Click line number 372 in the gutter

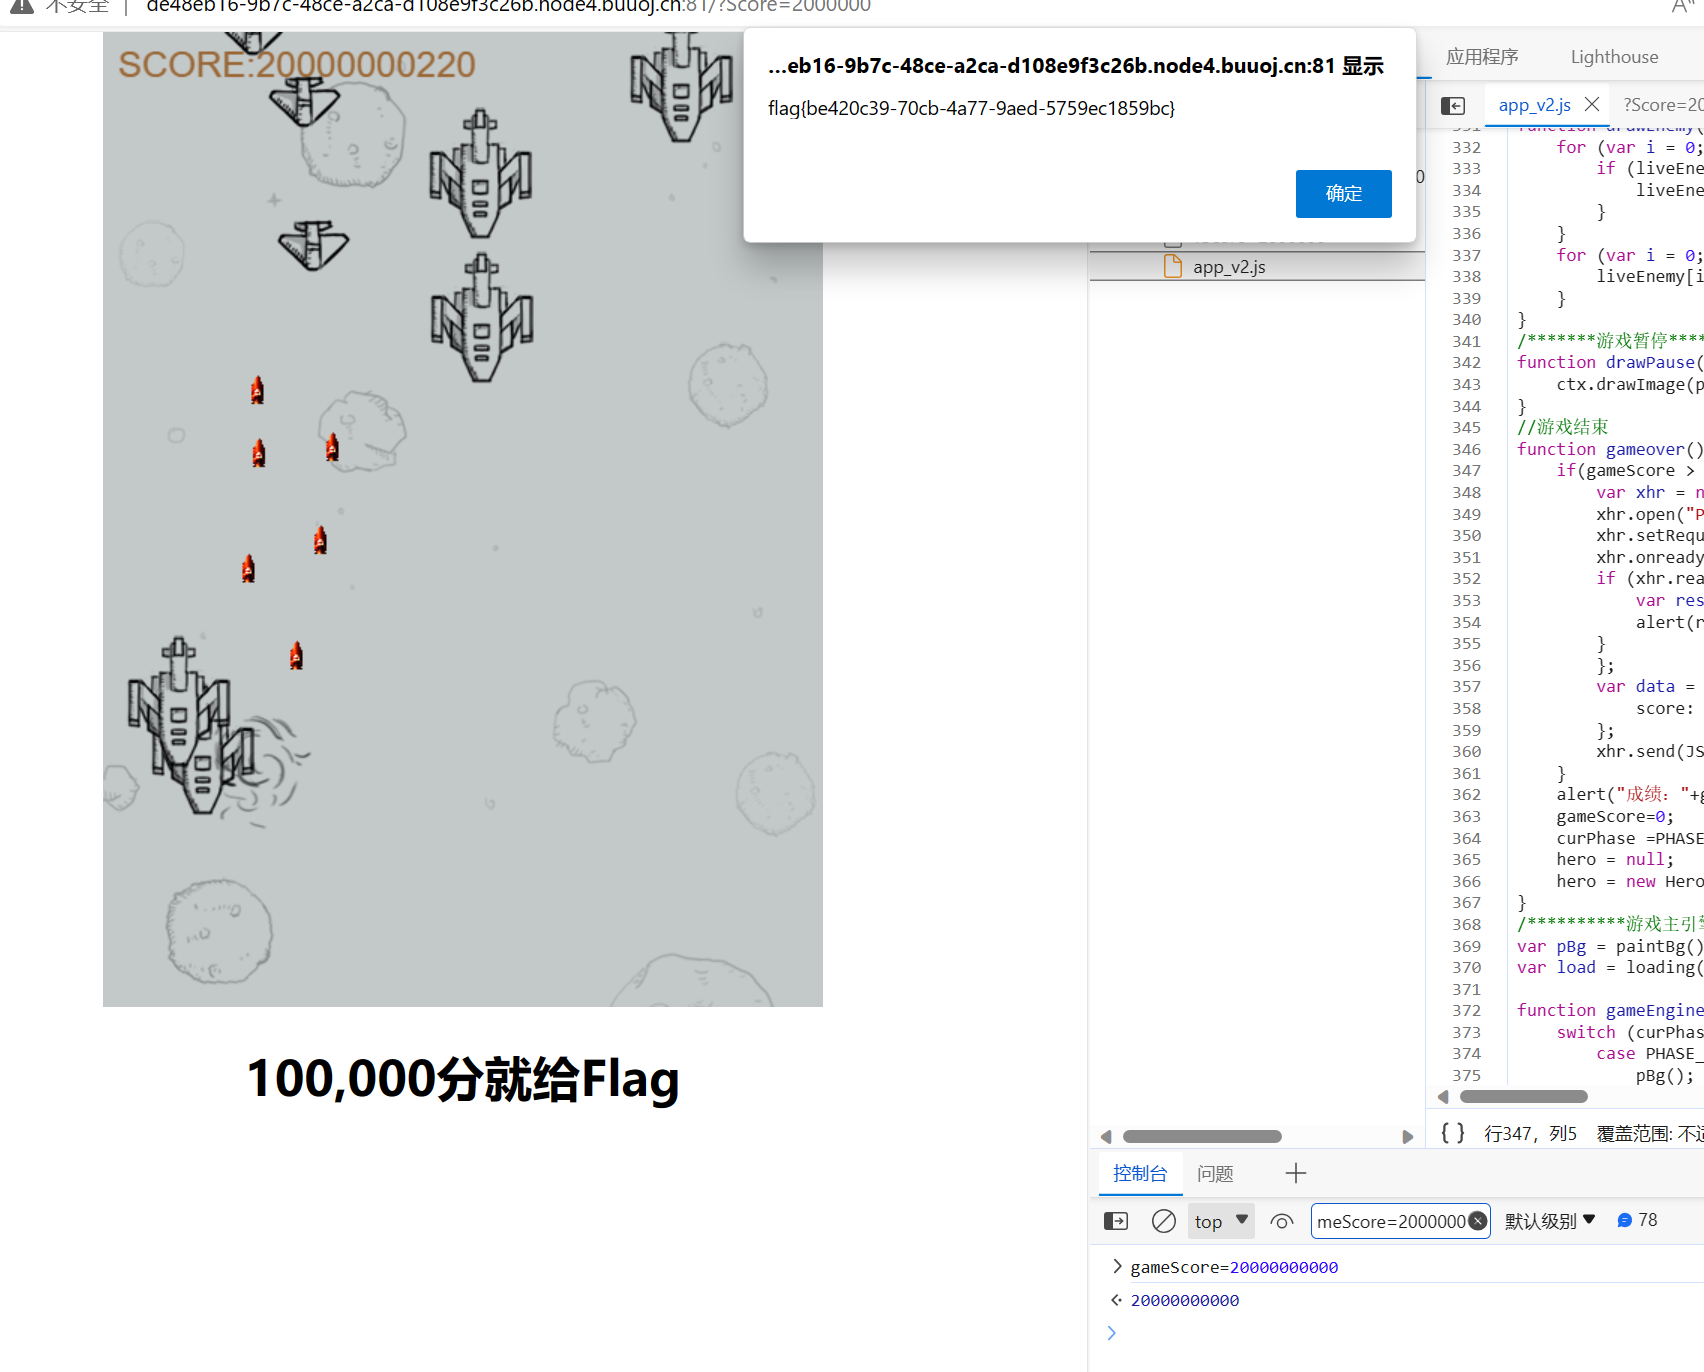(1466, 1011)
